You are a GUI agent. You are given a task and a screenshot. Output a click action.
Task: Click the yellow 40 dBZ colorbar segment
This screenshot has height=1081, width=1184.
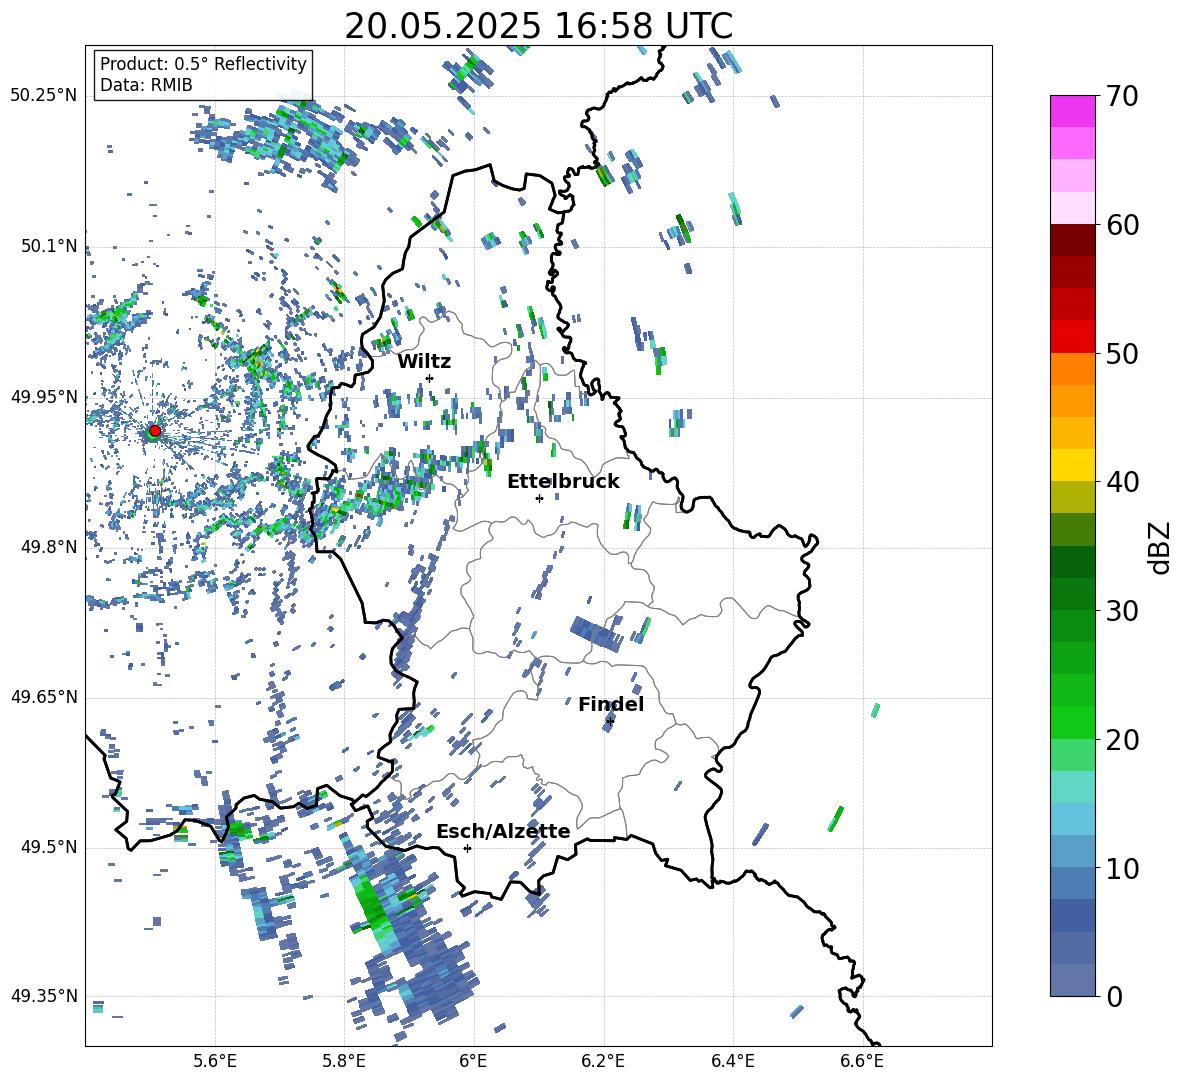pyautogui.click(x=1072, y=465)
